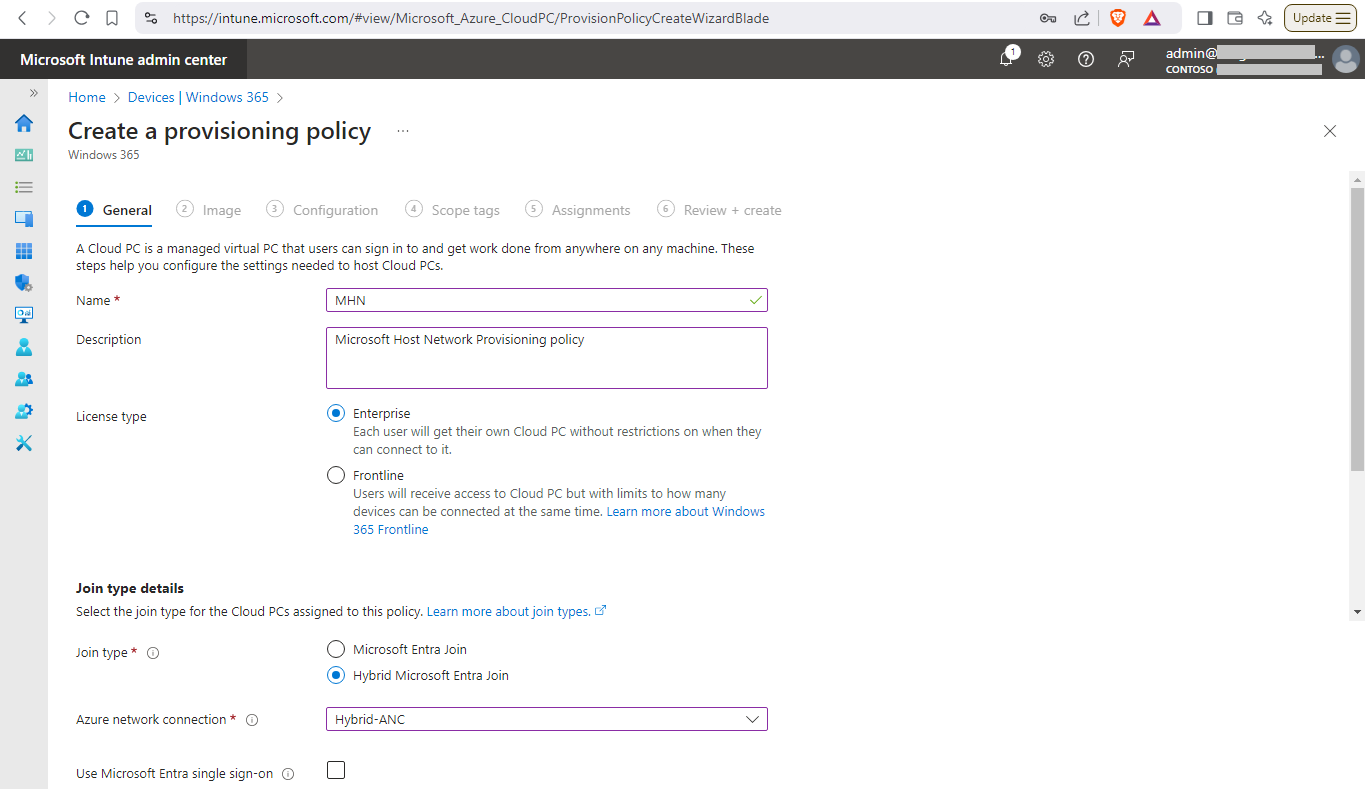Open Learn more about Windows 365 Frontline
This screenshot has height=789, width=1367.
[559, 521]
